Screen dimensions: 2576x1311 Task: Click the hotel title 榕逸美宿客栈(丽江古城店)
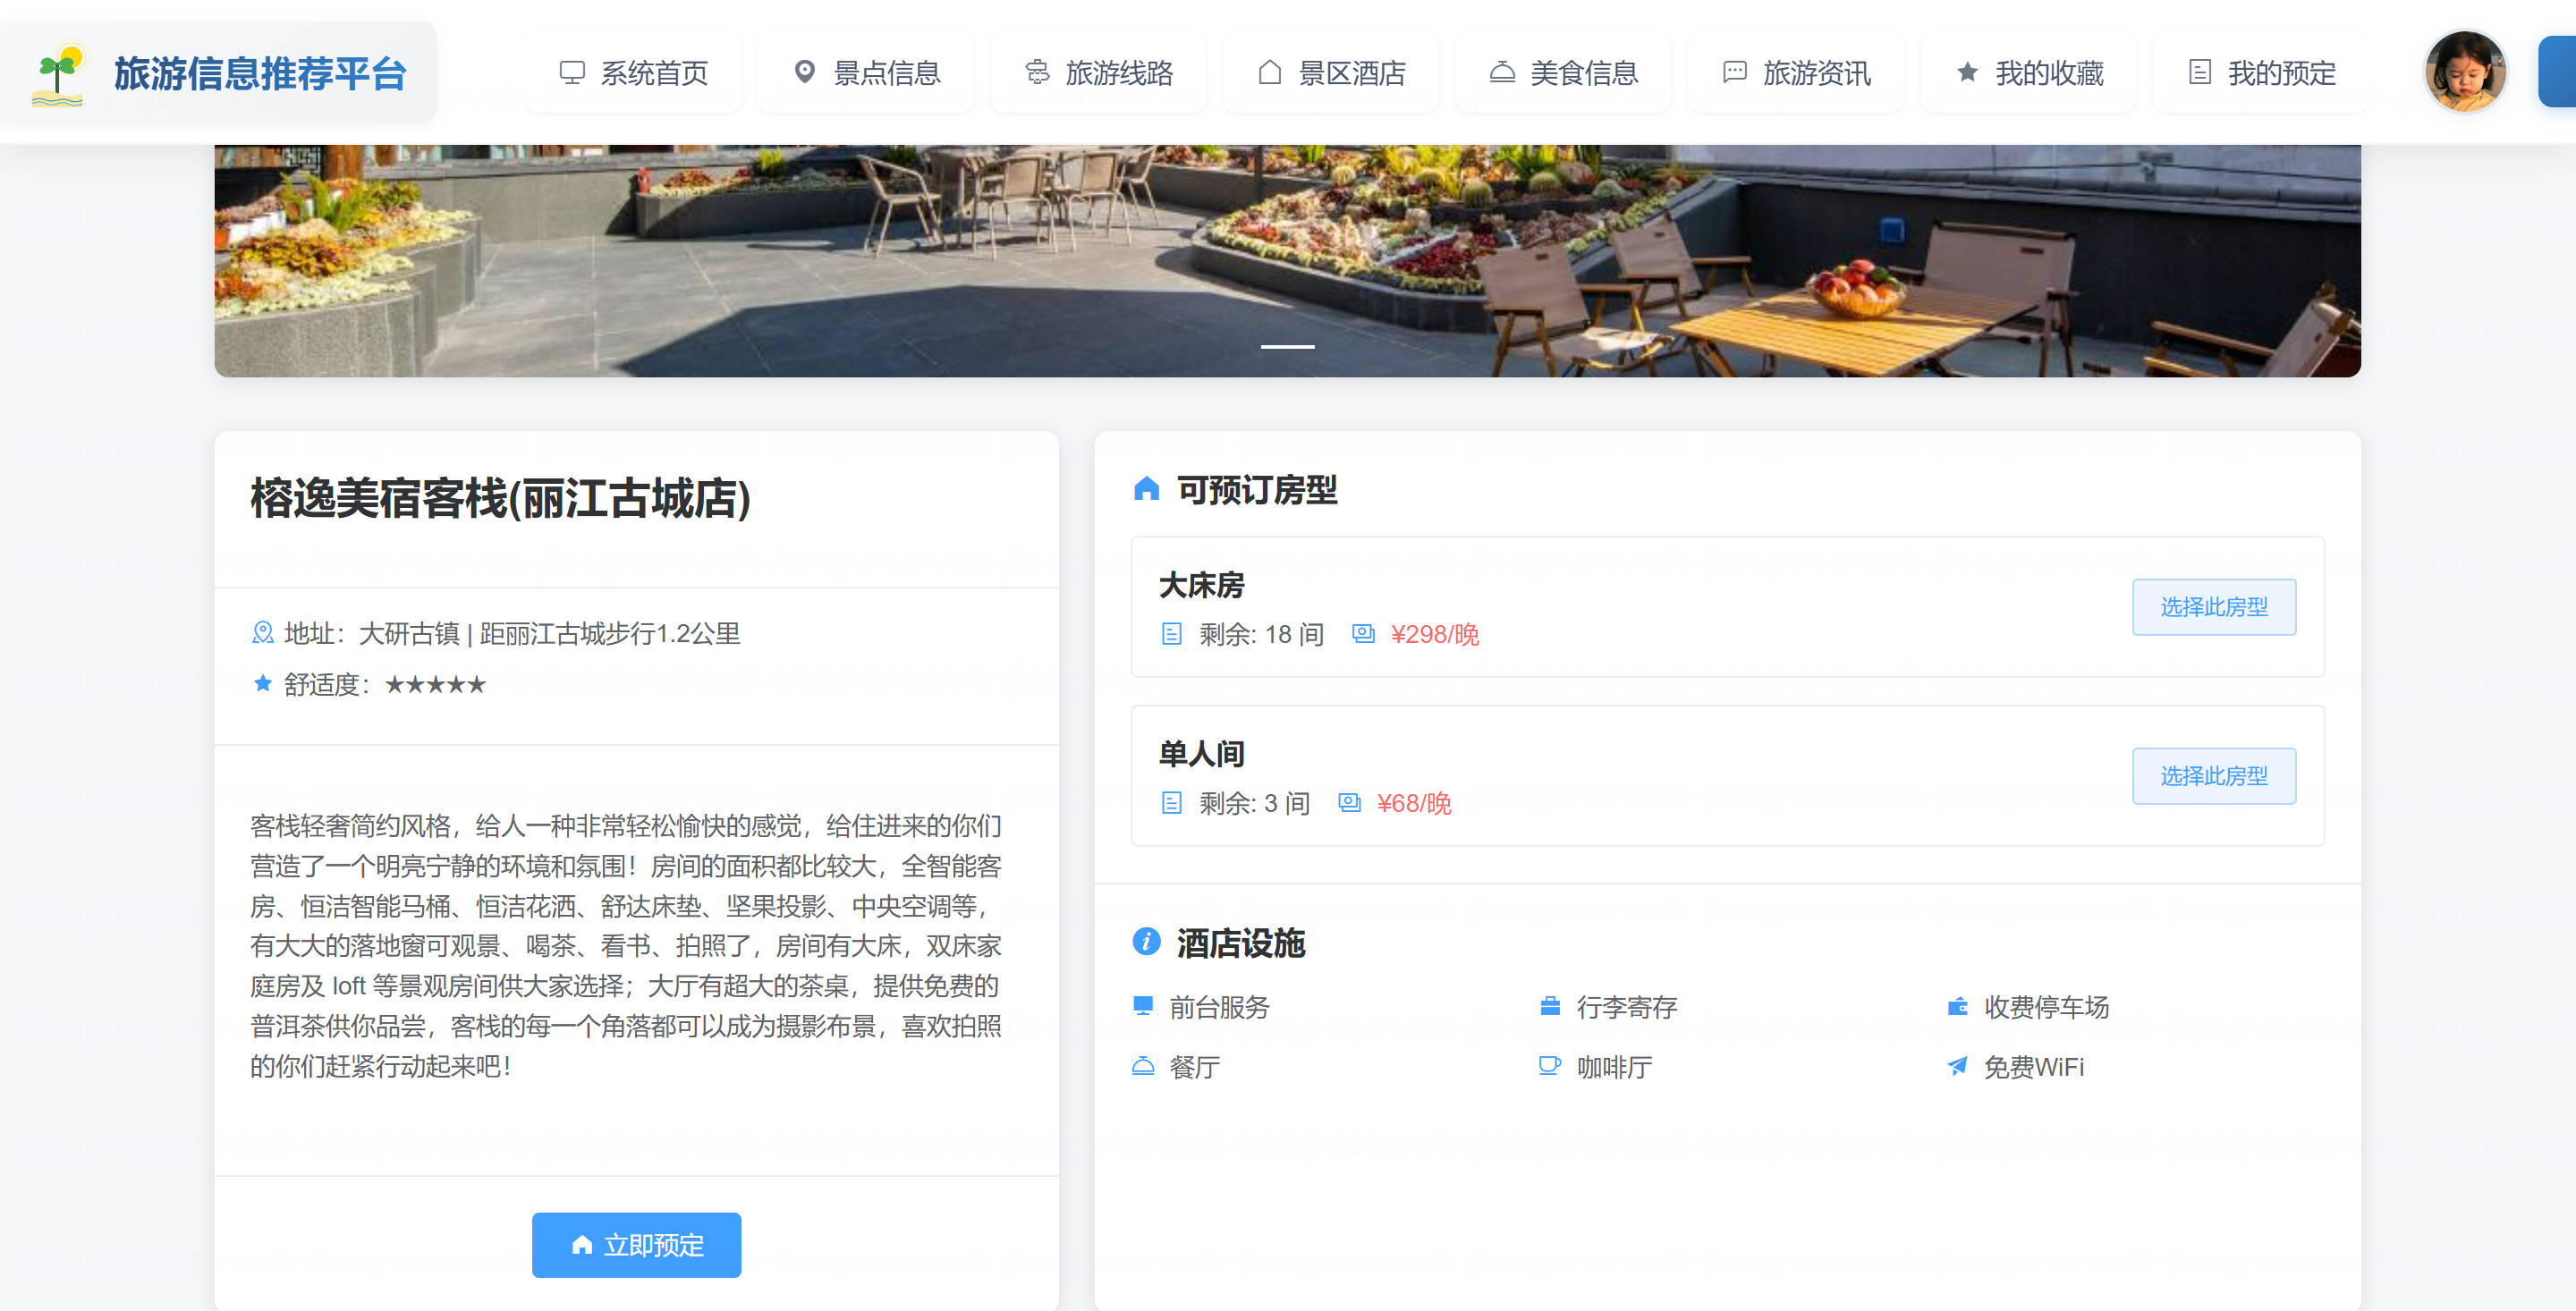click(500, 498)
